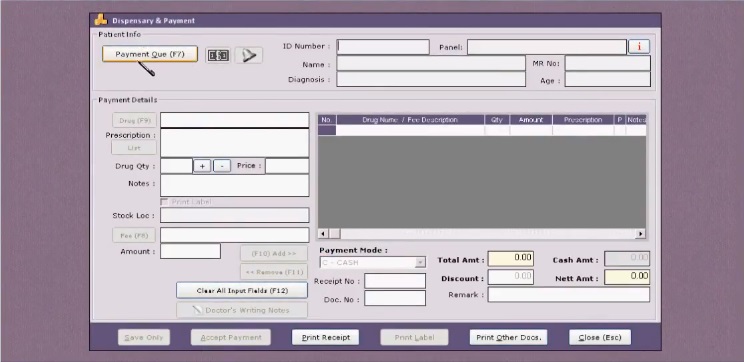Click the Drug Qty field
Image resolution: width=744 pixels, height=362 pixels.
coord(177,166)
